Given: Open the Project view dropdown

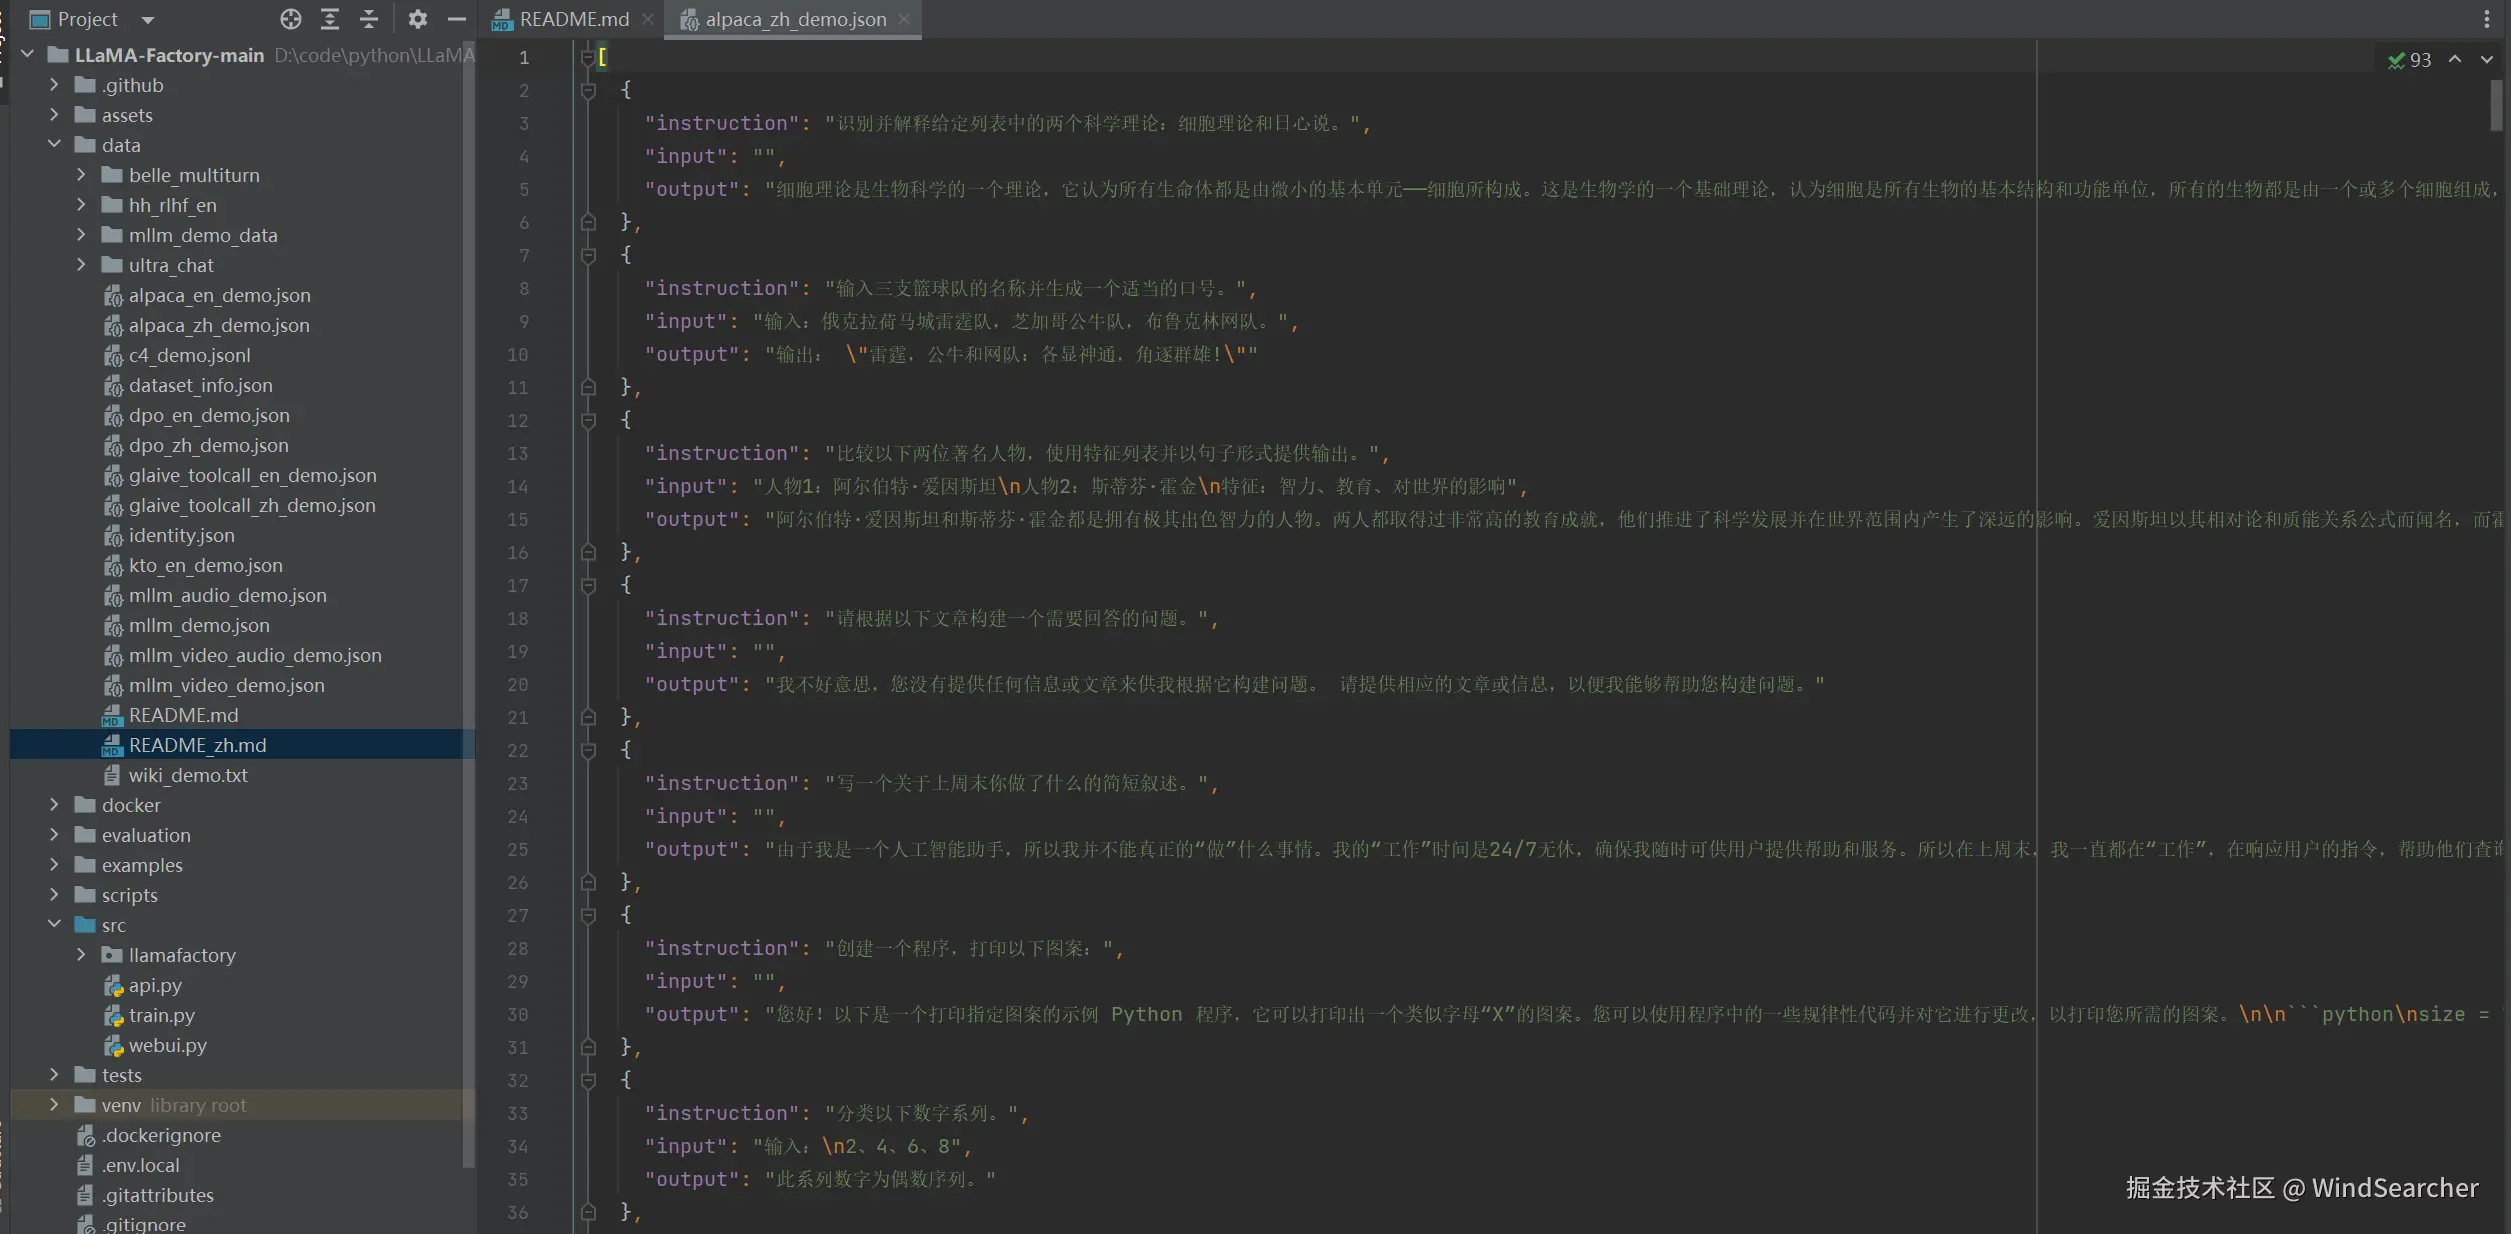Looking at the screenshot, I should [x=148, y=19].
